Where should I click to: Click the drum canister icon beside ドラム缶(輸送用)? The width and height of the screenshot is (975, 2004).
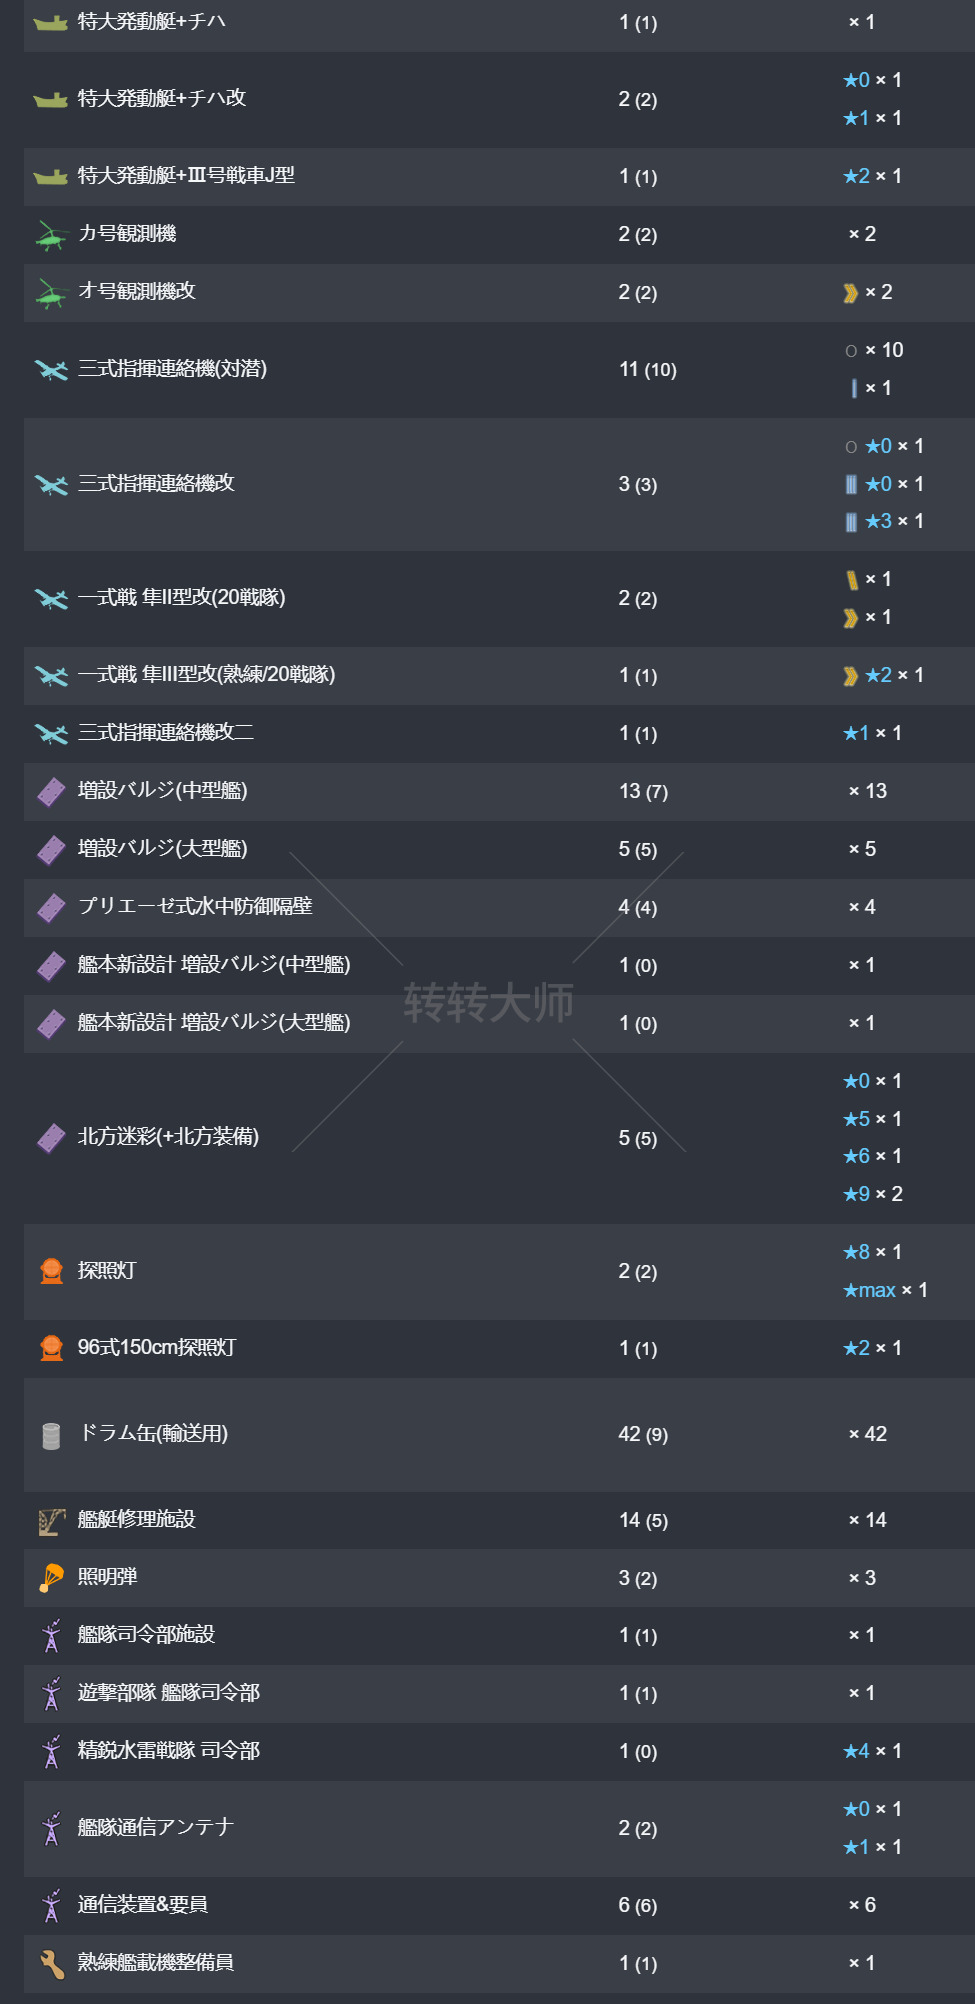pos(52,1435)
